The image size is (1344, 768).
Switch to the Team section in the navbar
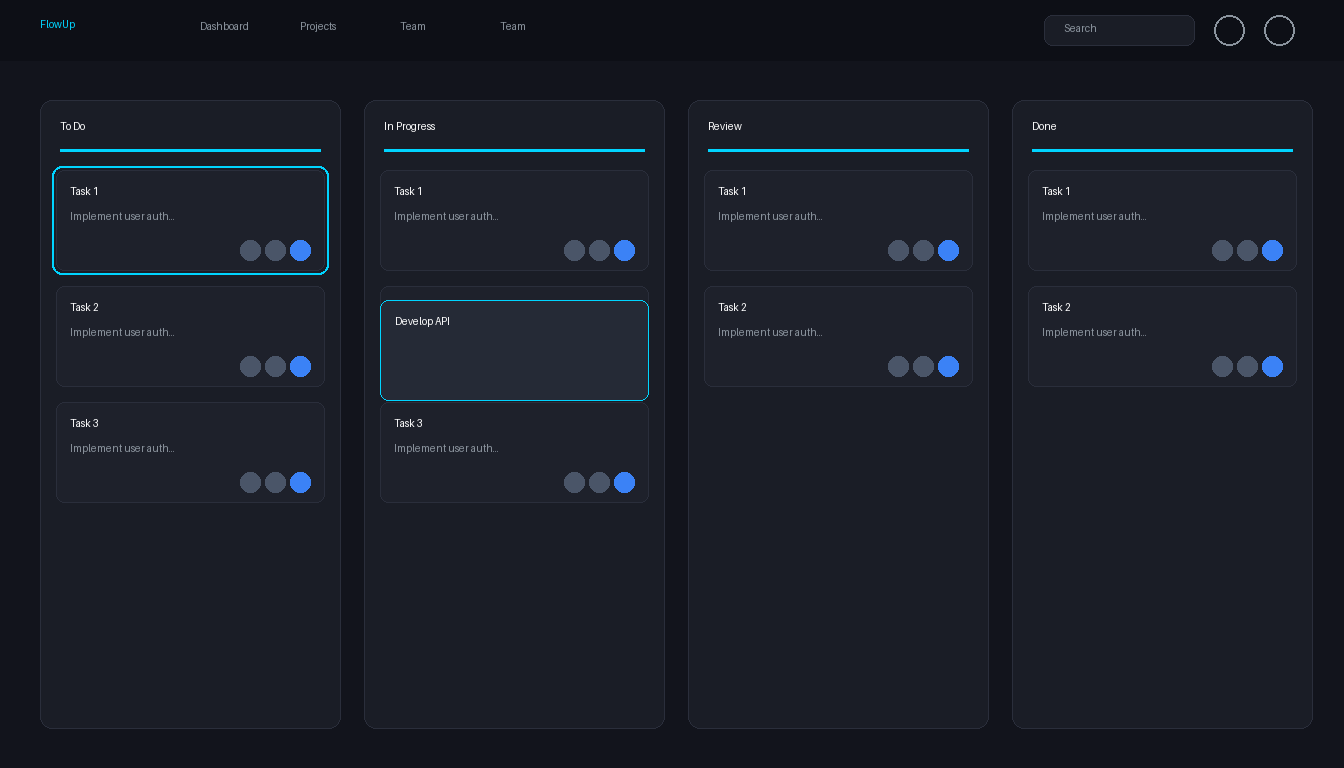413,26
